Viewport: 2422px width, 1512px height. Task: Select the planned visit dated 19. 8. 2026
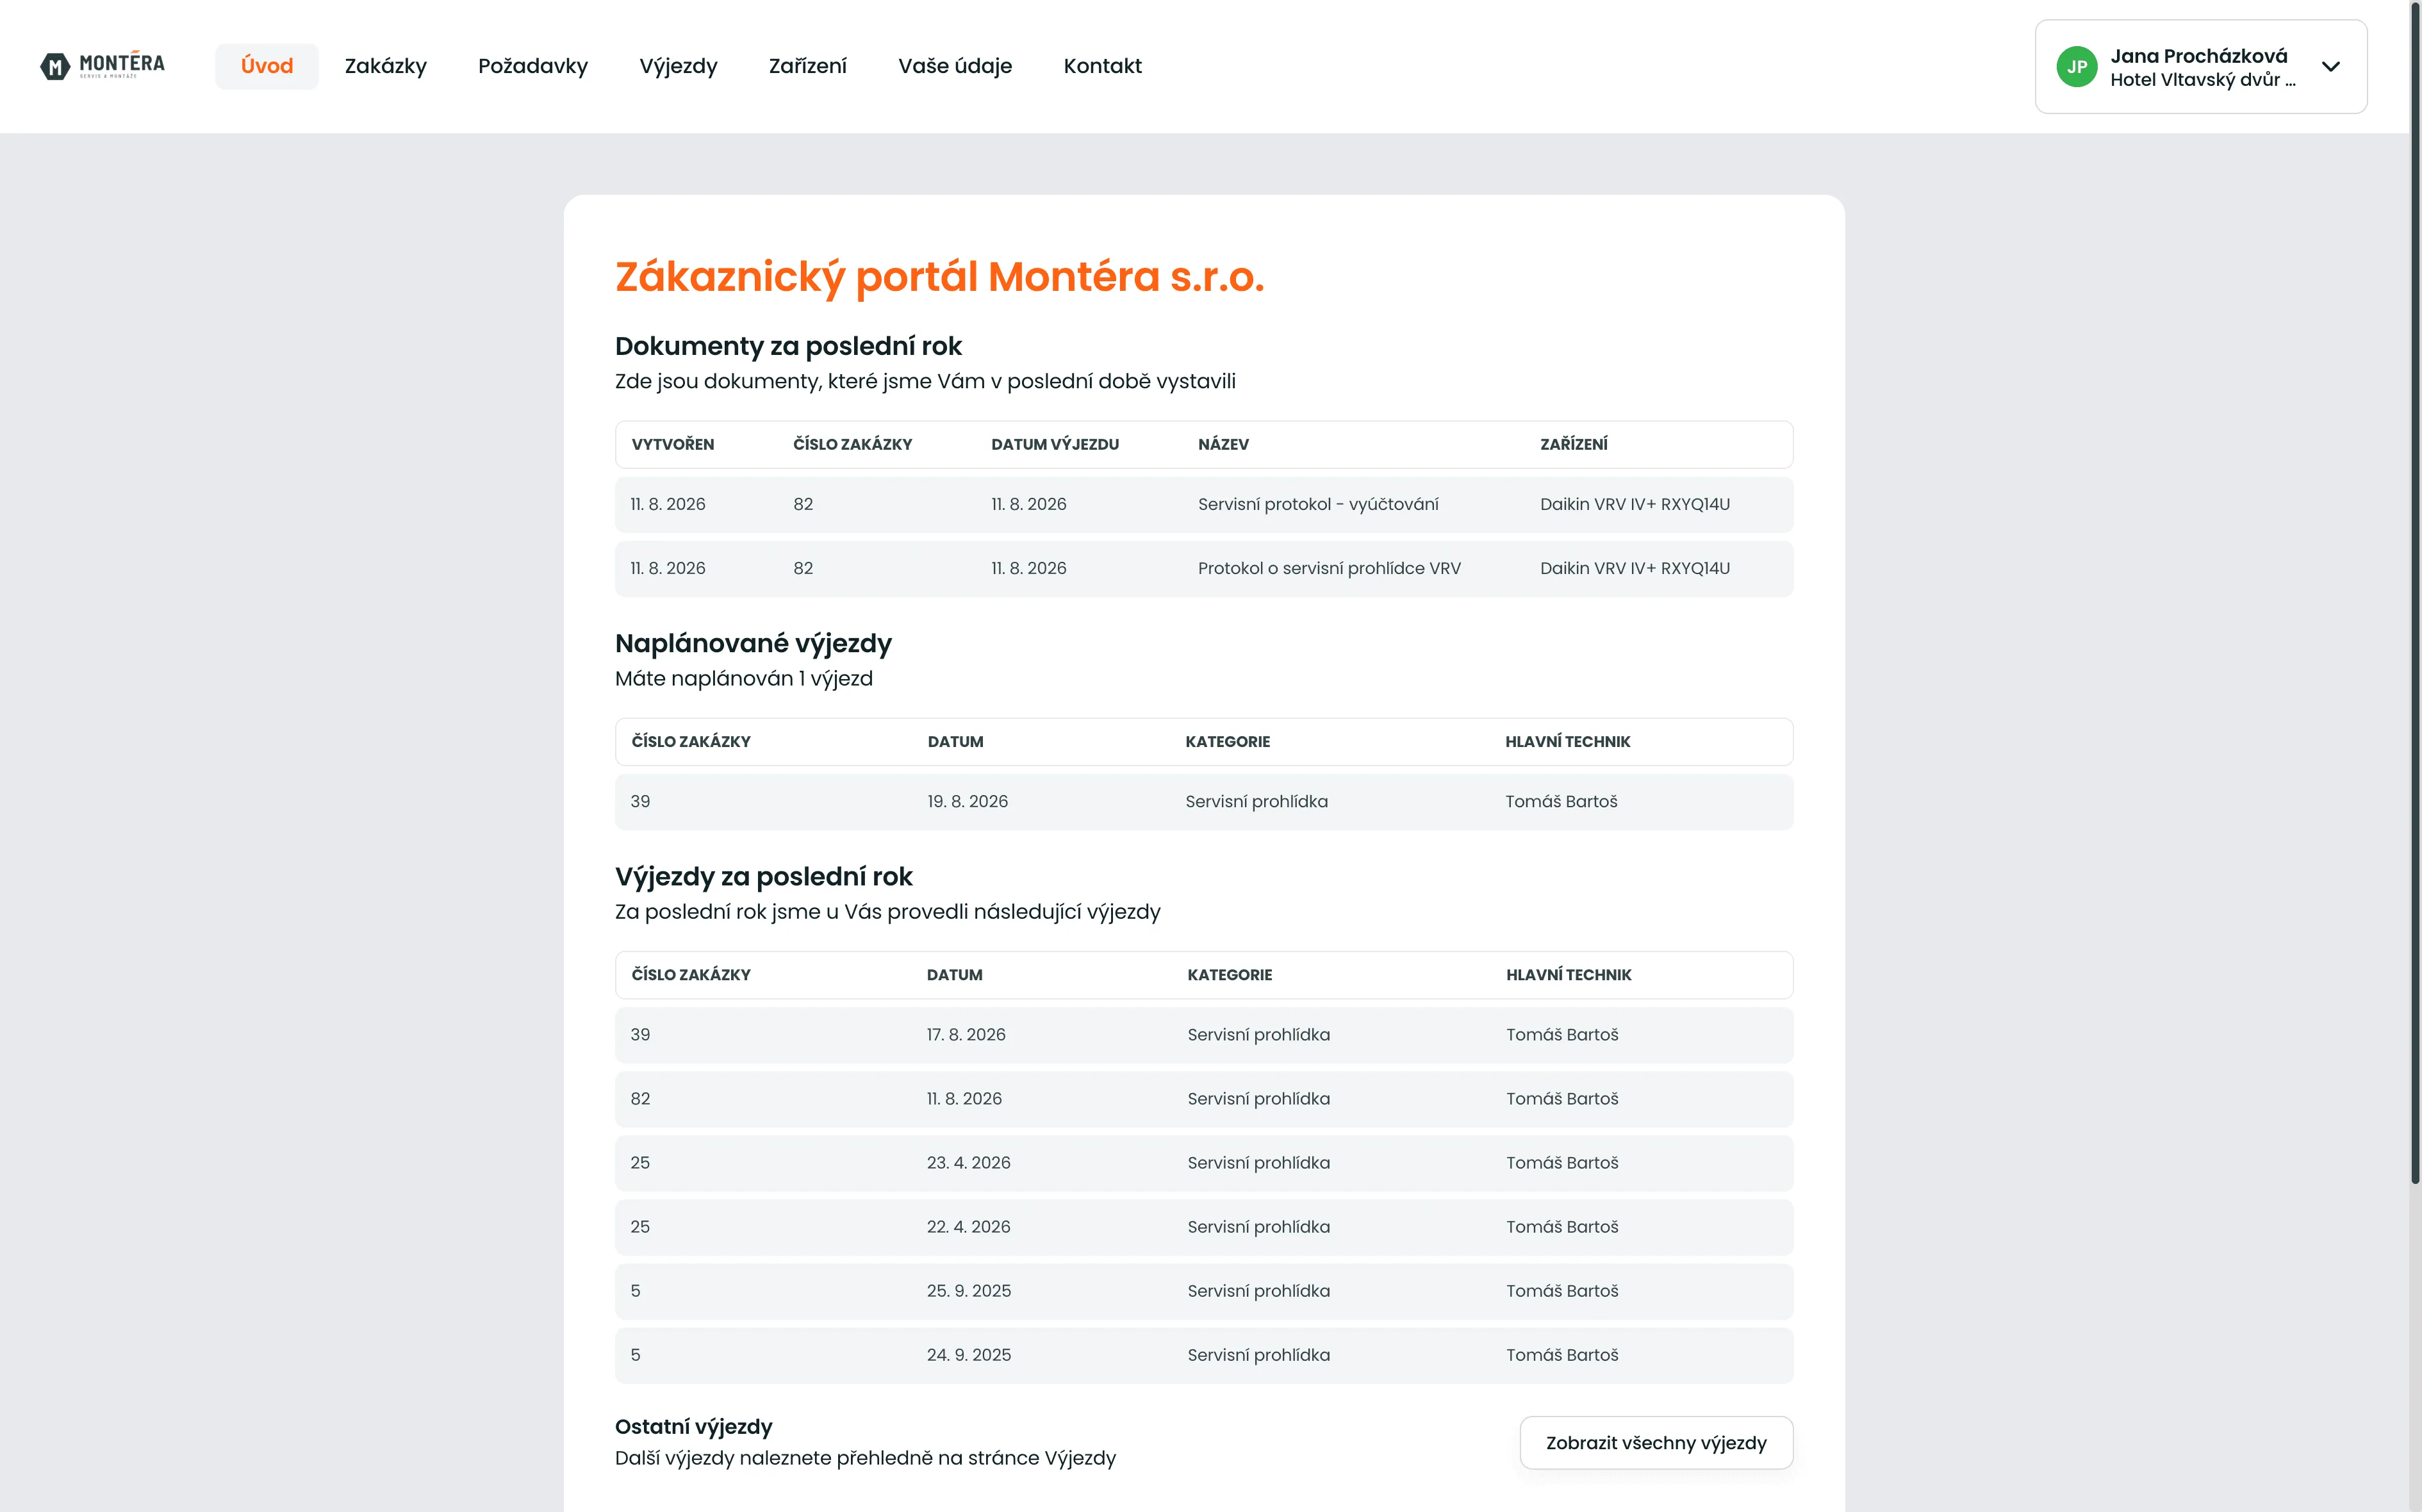pyautogui.click(x=1204, y=801)
